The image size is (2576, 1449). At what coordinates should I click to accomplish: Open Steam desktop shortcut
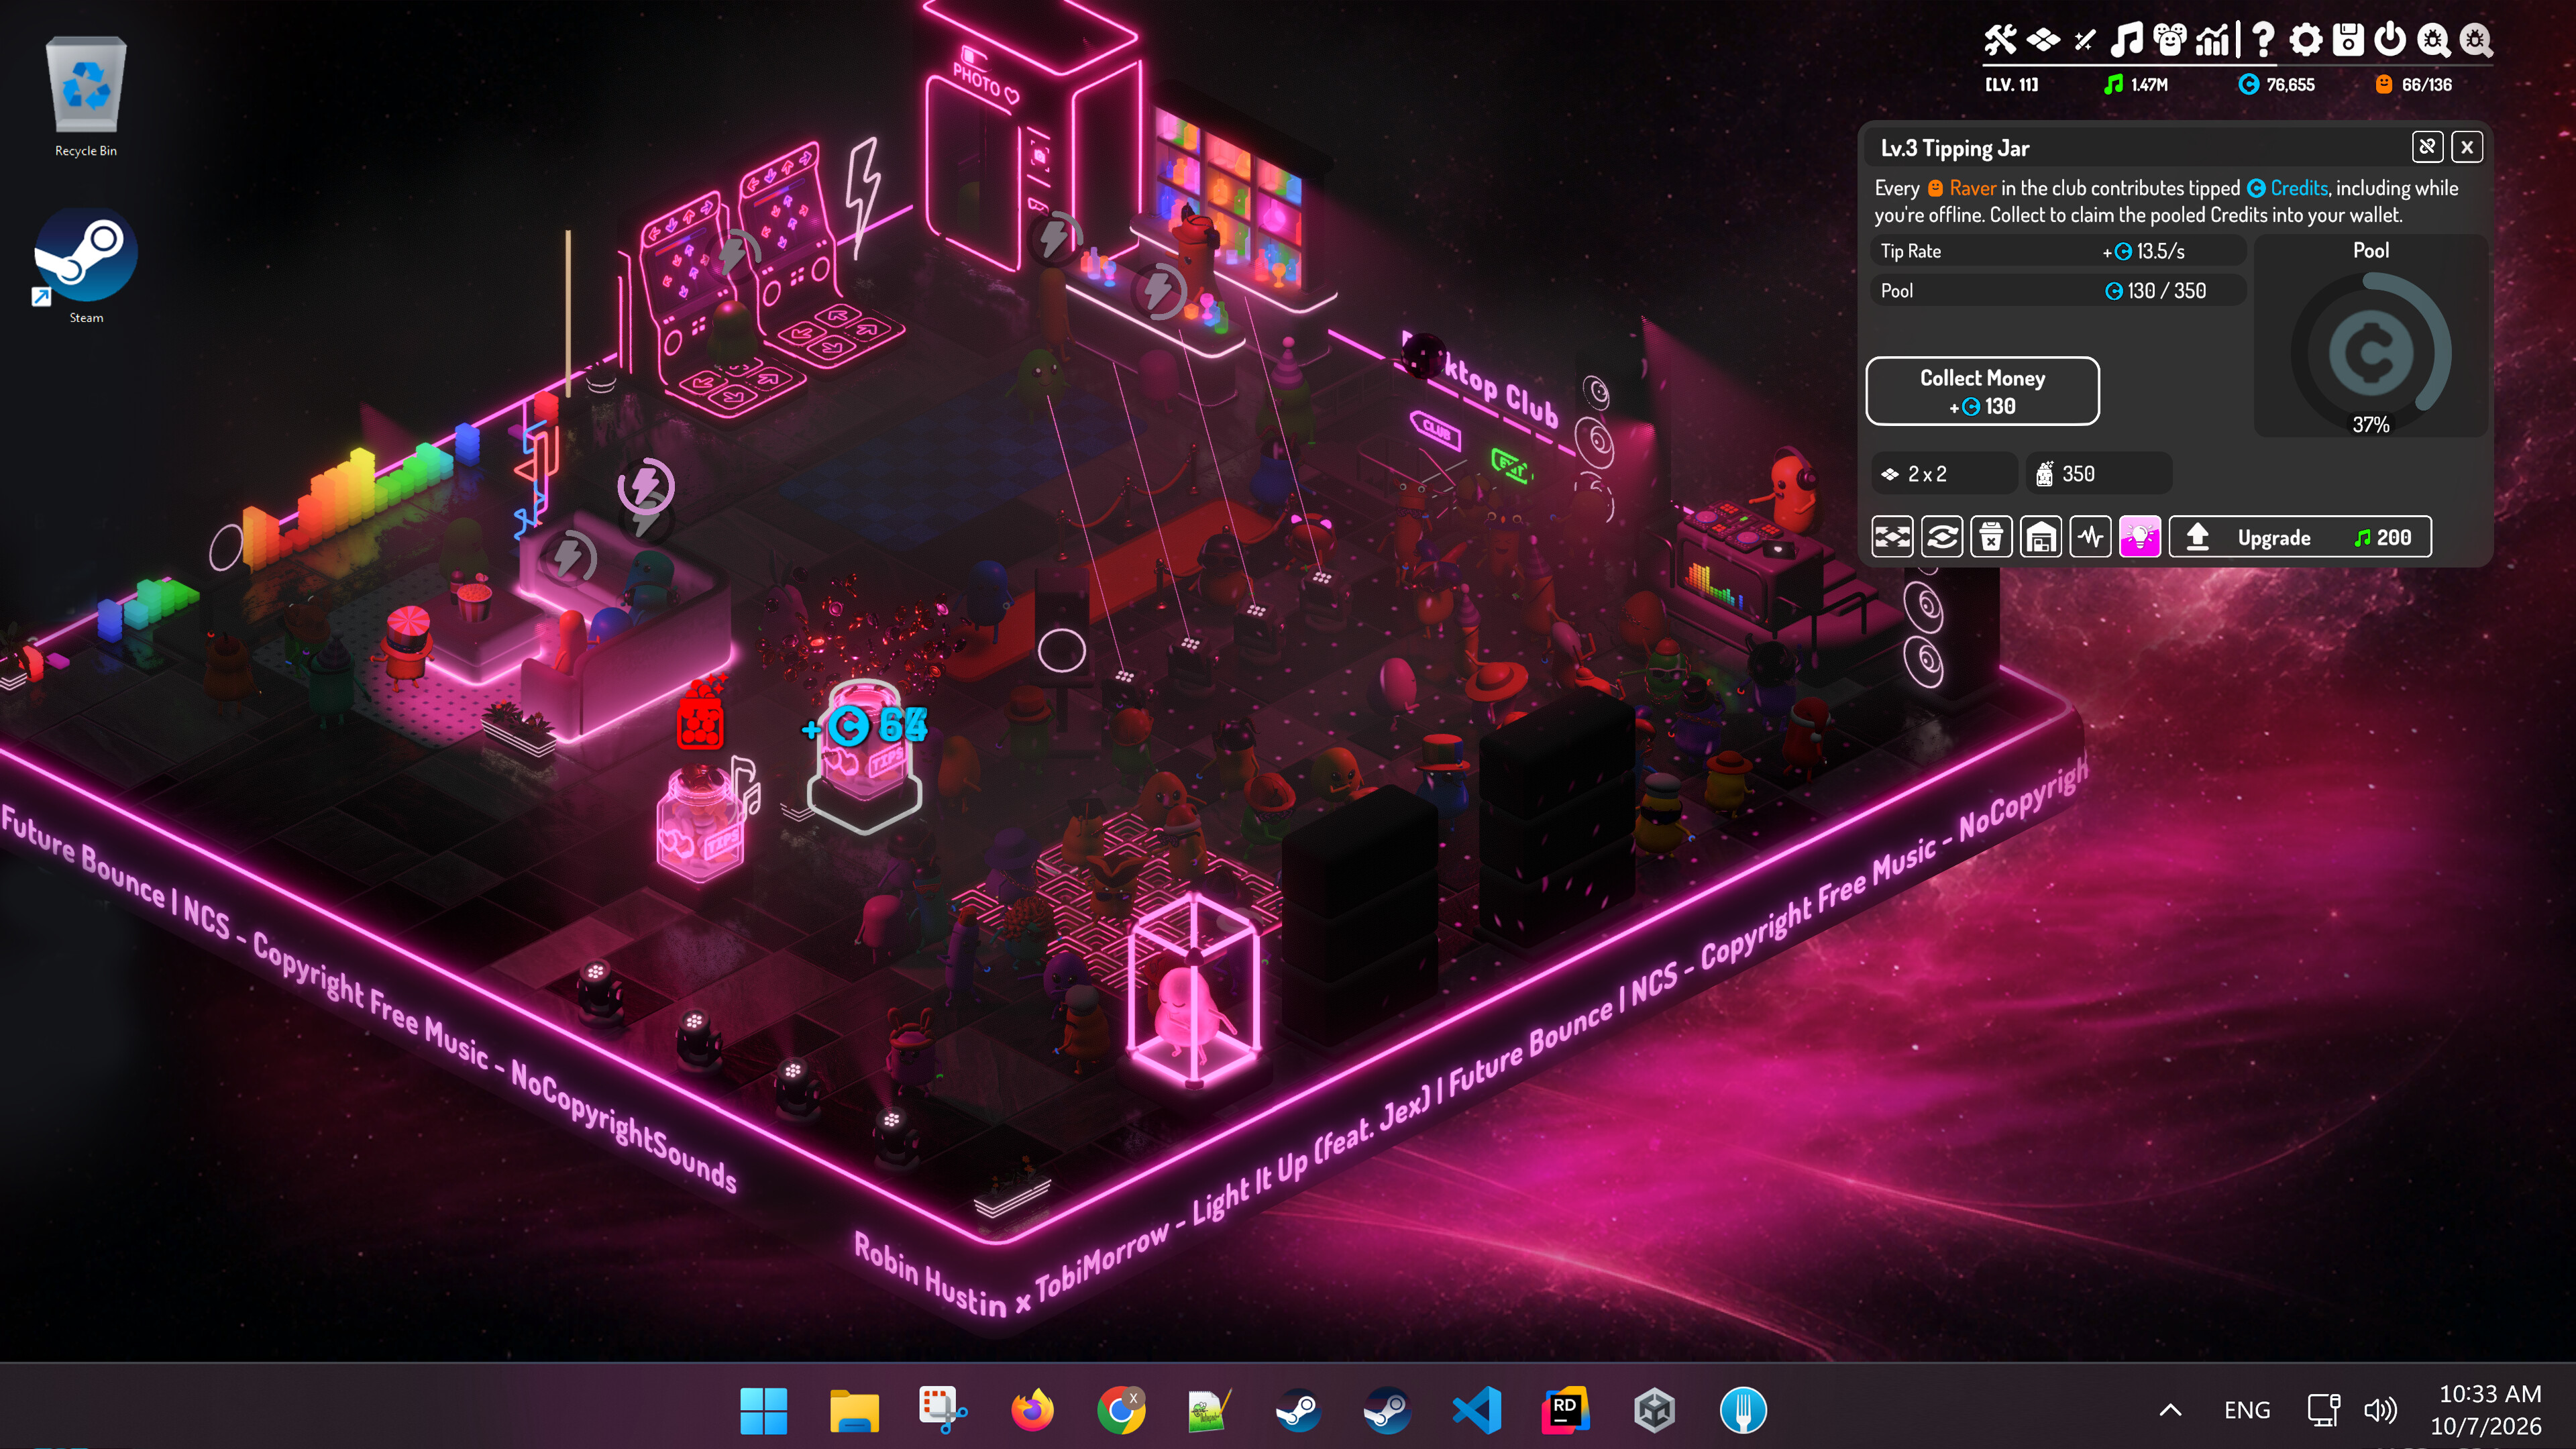pos(86,266)
